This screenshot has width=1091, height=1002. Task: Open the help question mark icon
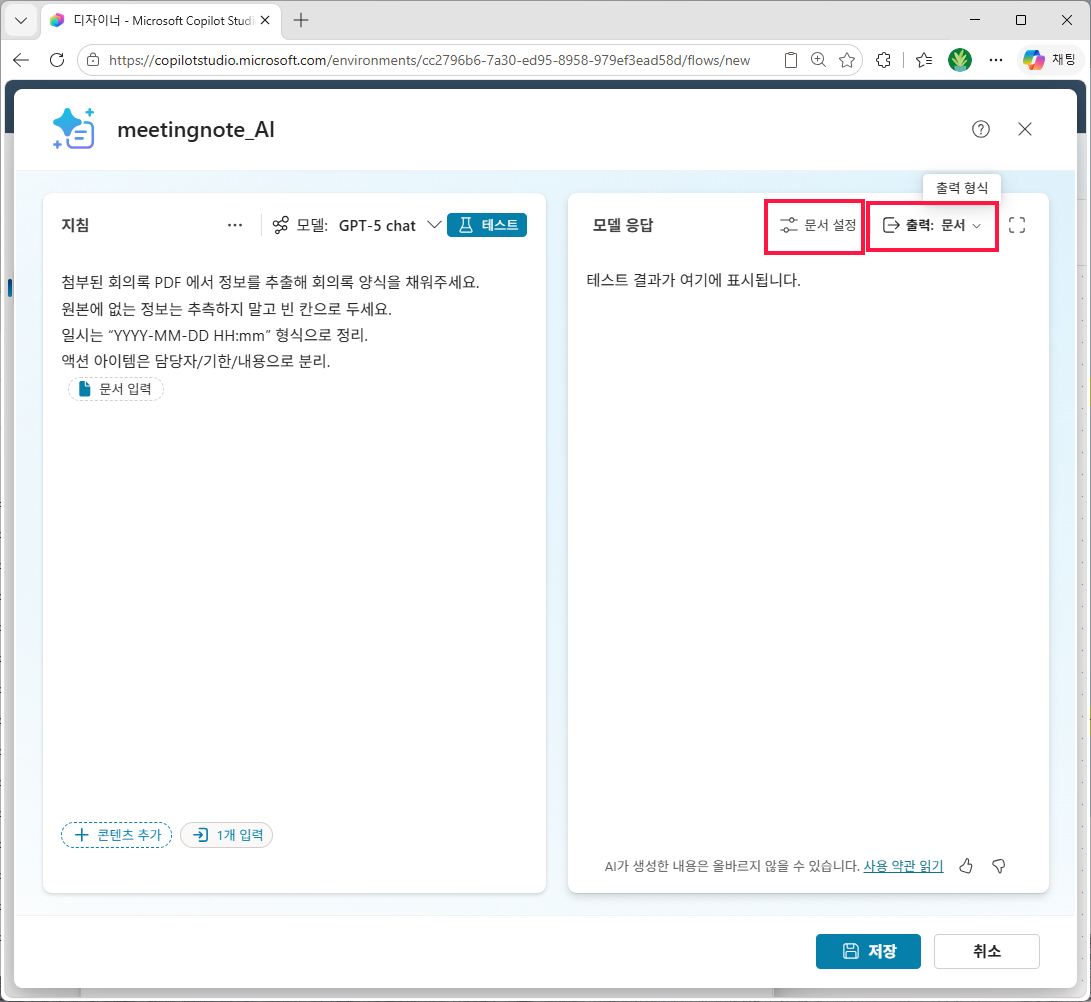coord(980,129)
